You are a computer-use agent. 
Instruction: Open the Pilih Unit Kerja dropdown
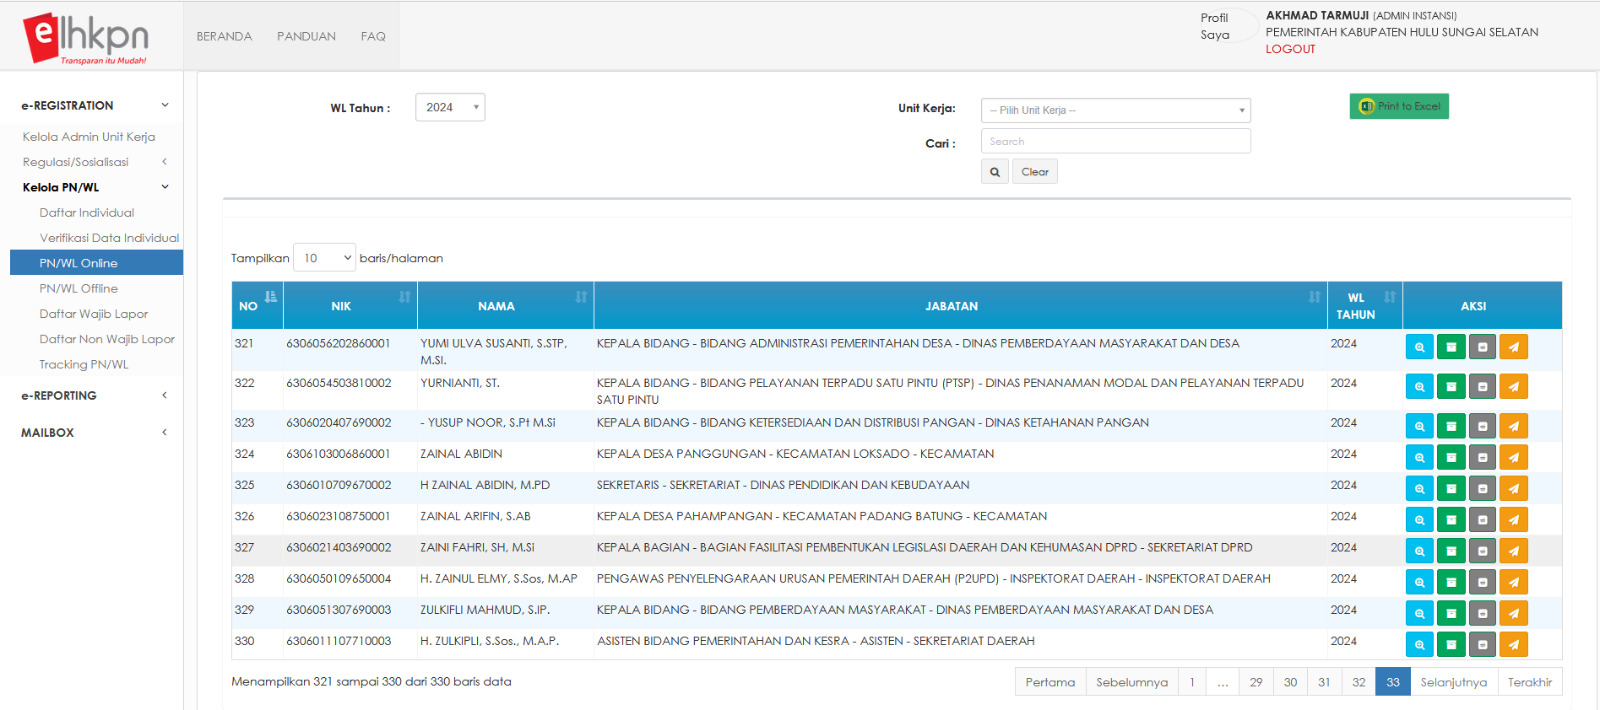(x=1115, y=110)
